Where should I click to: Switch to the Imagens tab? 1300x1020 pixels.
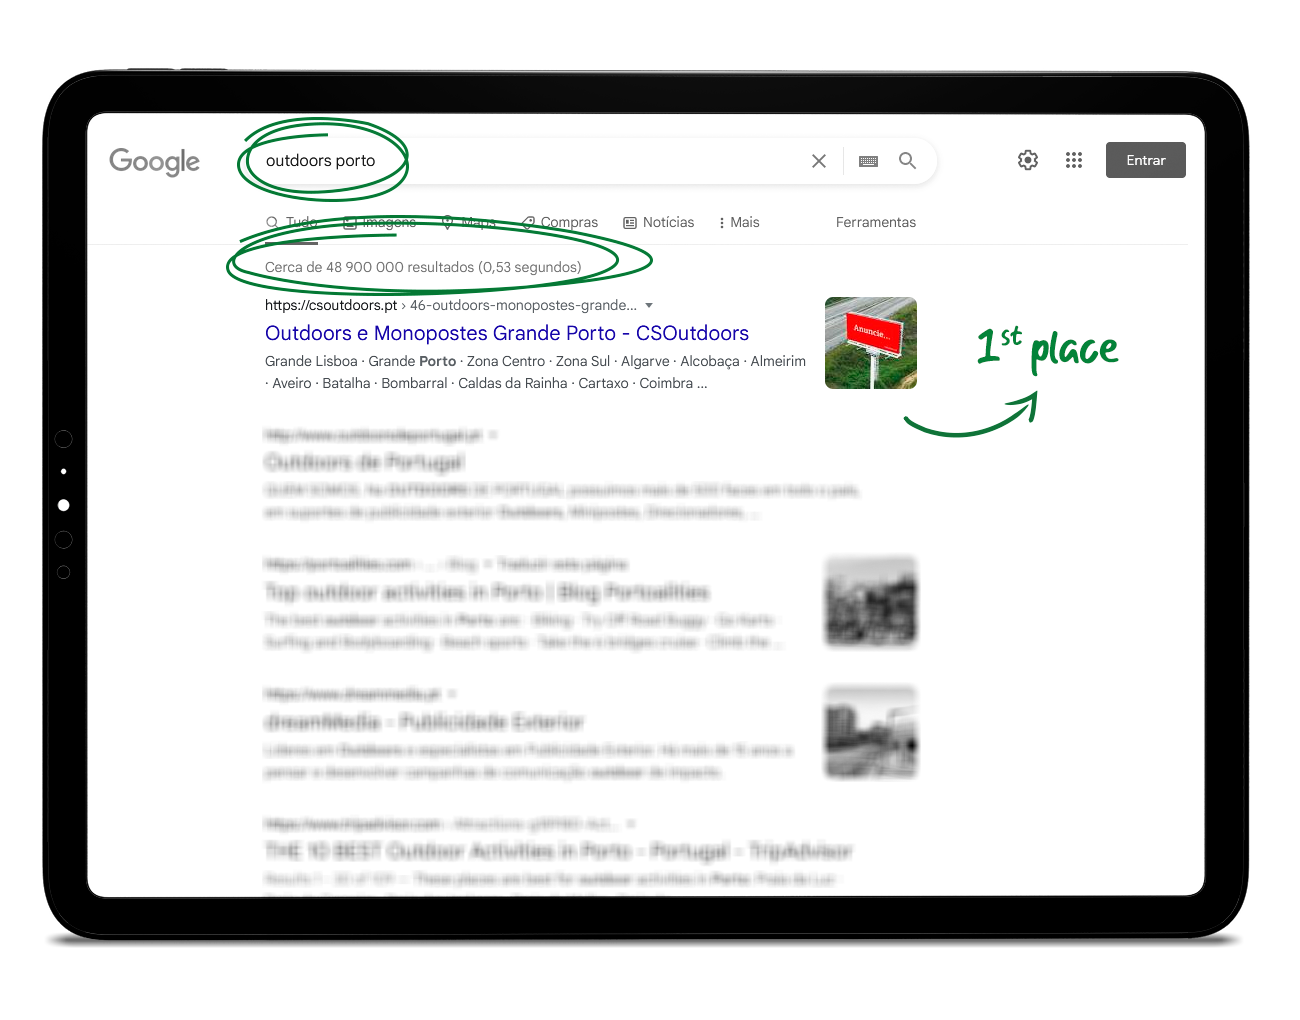point(379,222)
